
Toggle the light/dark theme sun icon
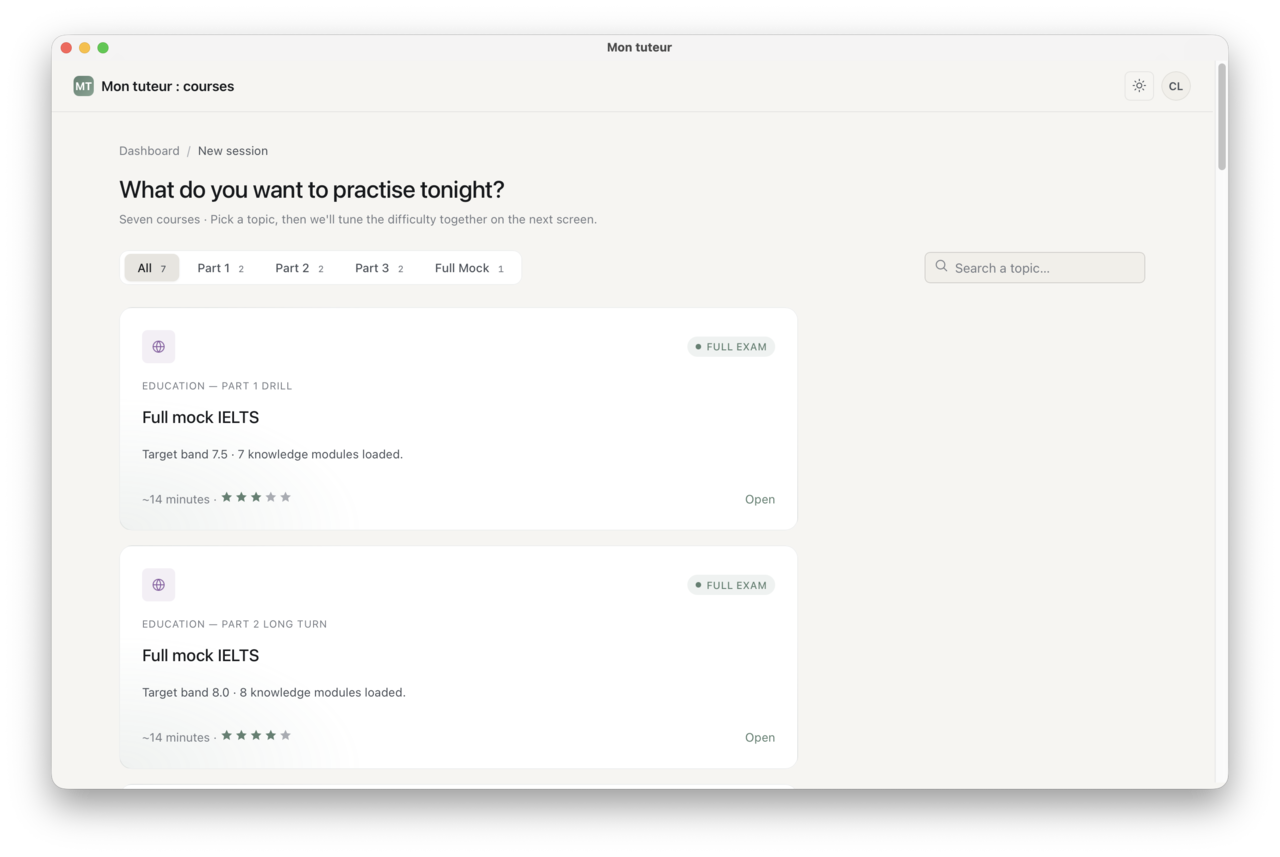pos(1139,86)
